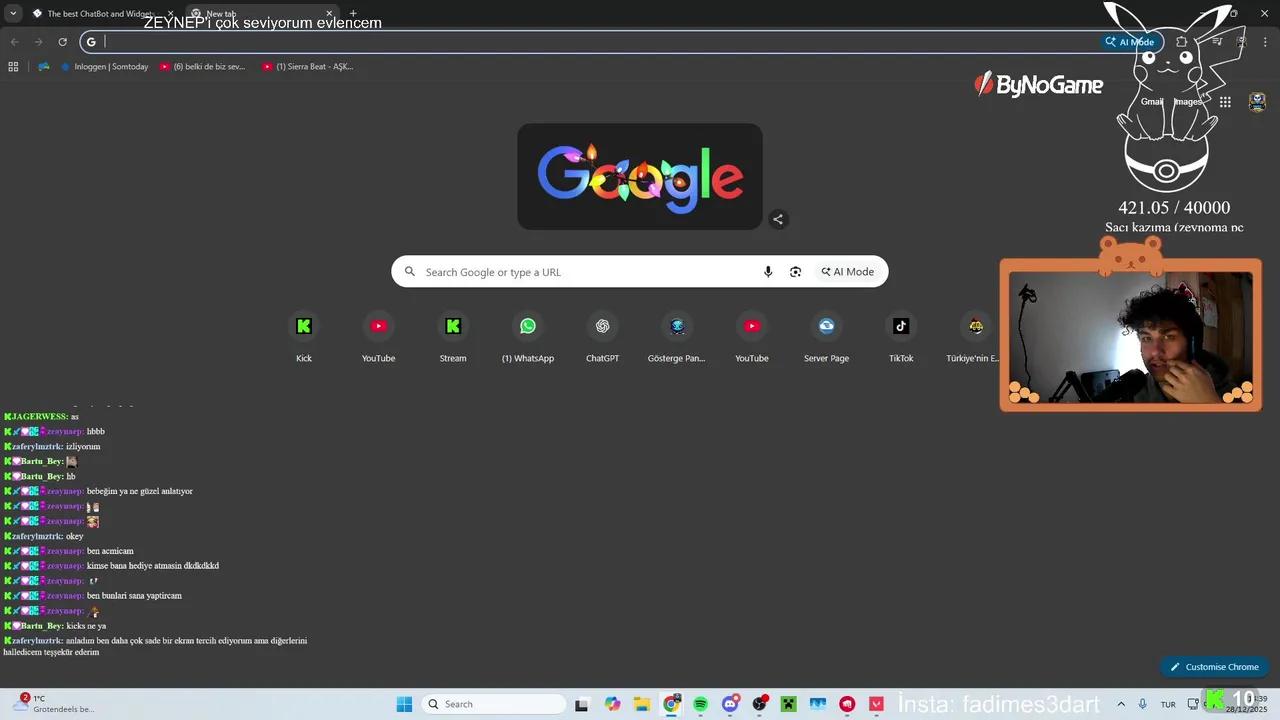1280x720 pixels.
Task: Open the TikTok shortcut tile
Action: pyautogui.click(x=901, y=326)
